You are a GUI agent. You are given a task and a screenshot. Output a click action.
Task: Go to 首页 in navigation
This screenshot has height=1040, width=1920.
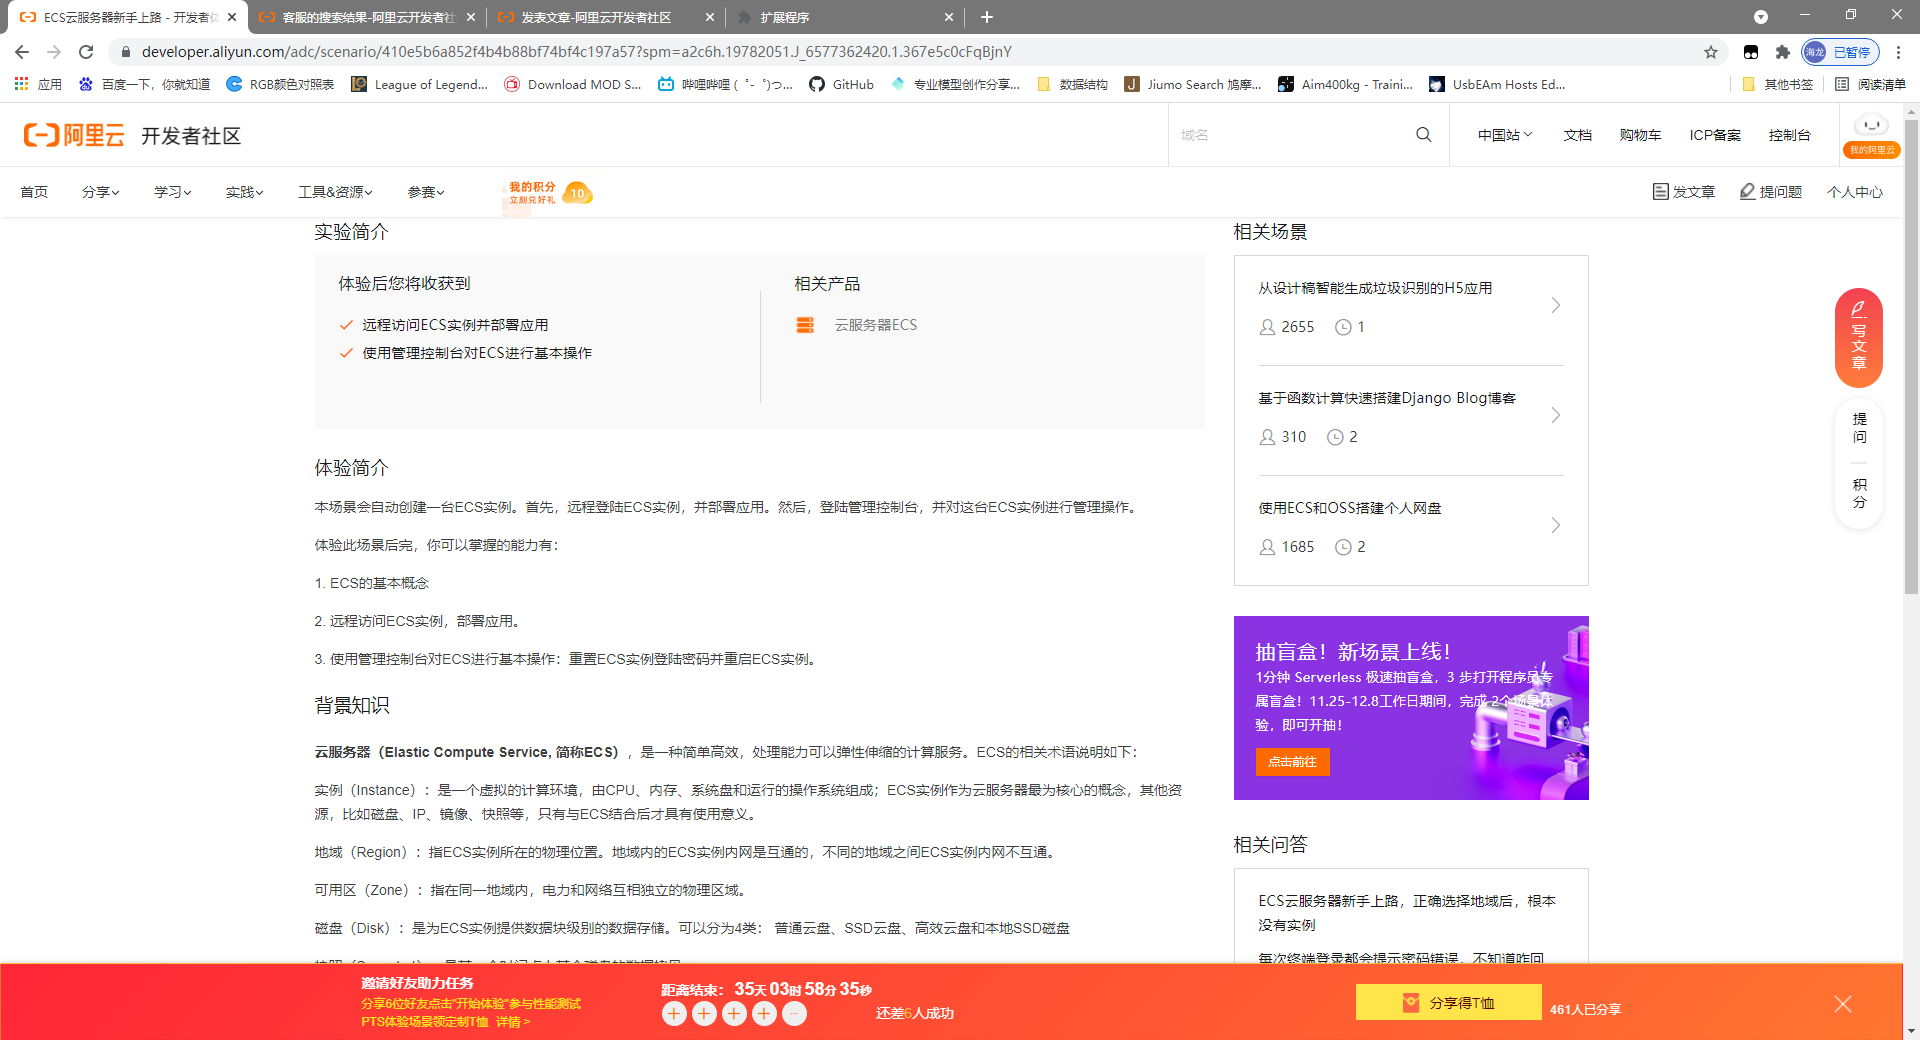[x=34, y=192]
